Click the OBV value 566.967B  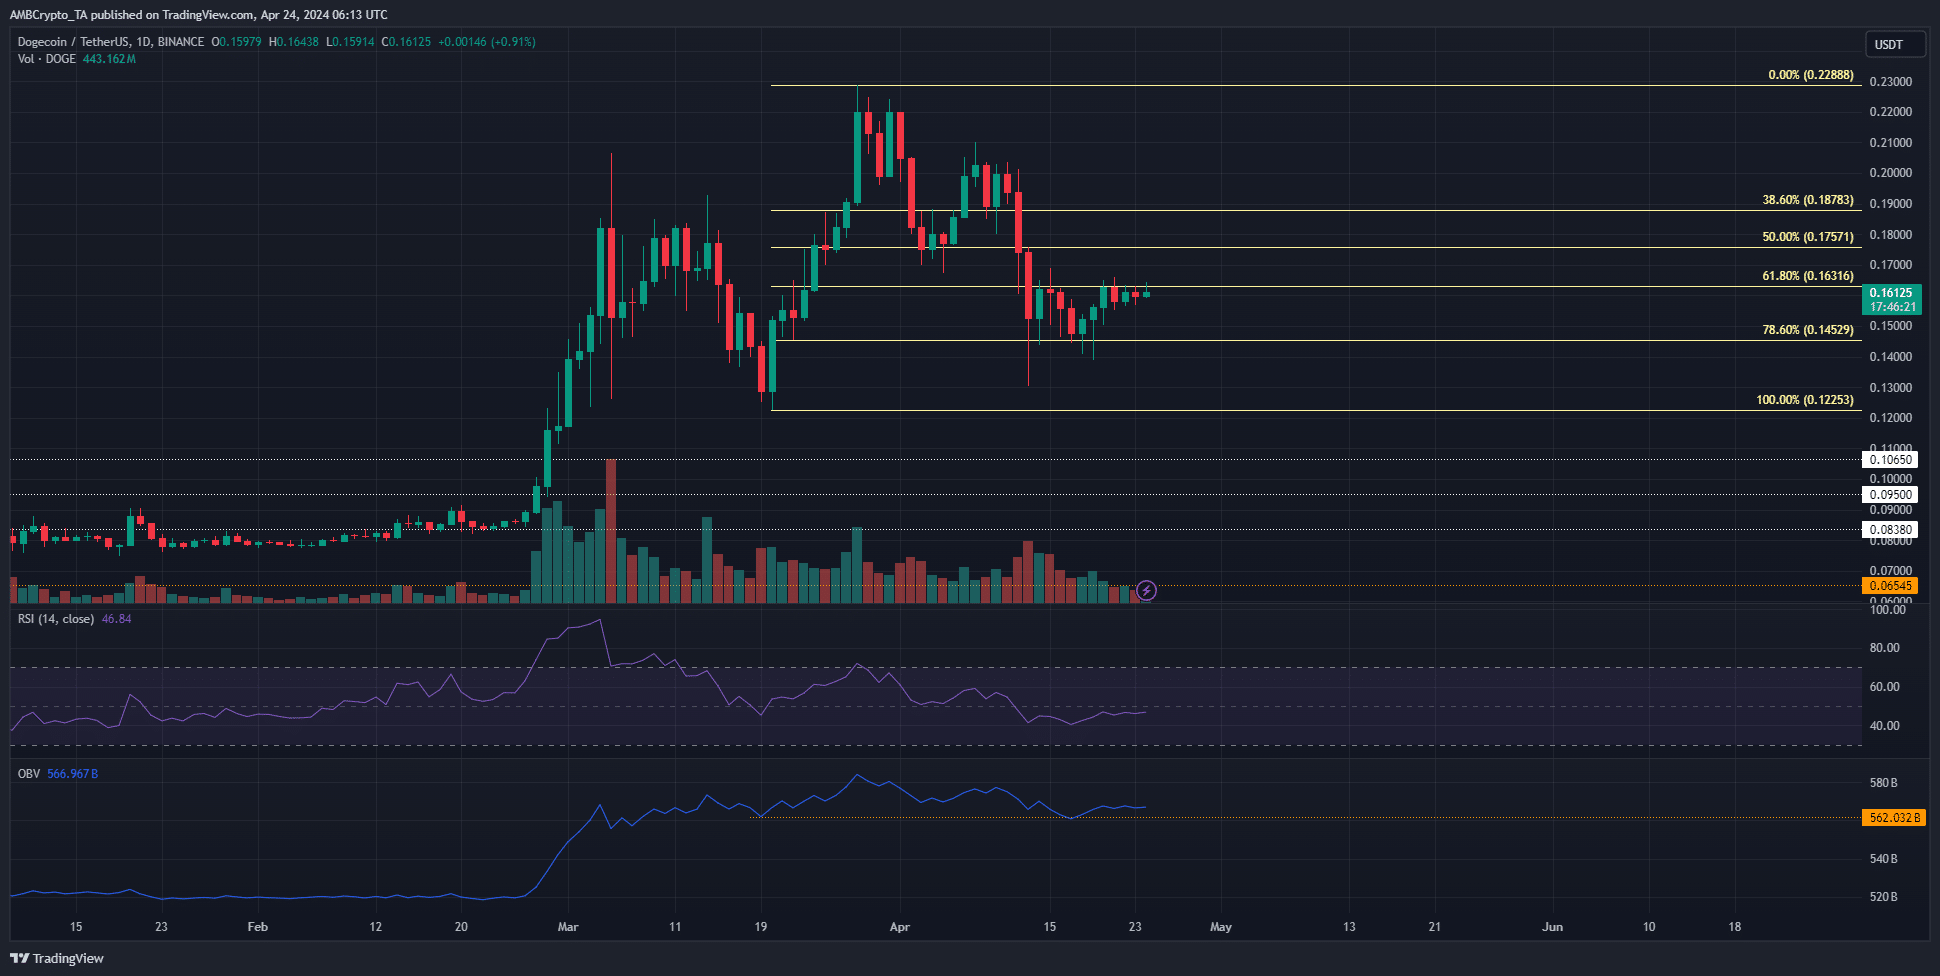click(x=73, y=774)
